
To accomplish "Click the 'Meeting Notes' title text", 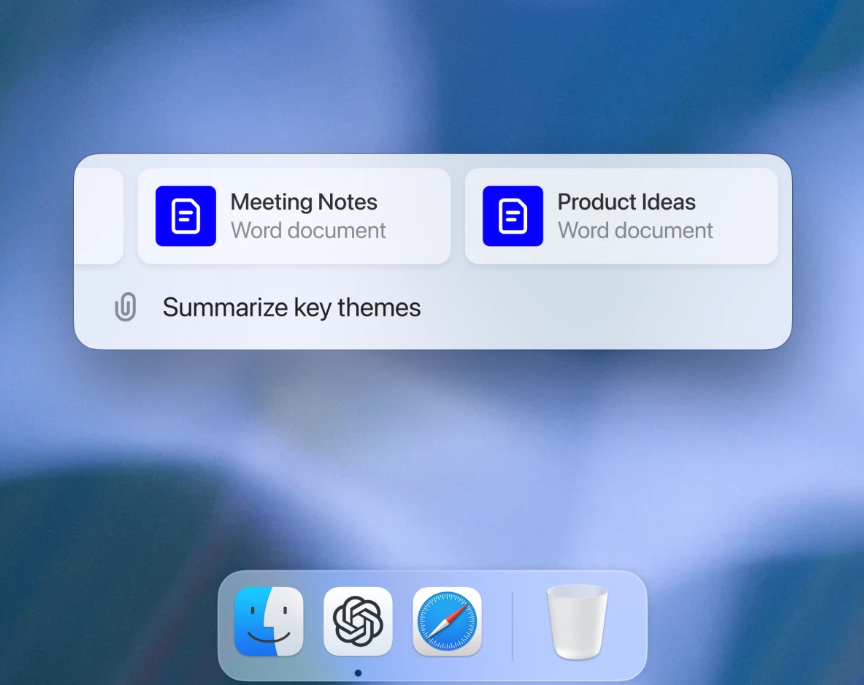I will coord(304,202).
